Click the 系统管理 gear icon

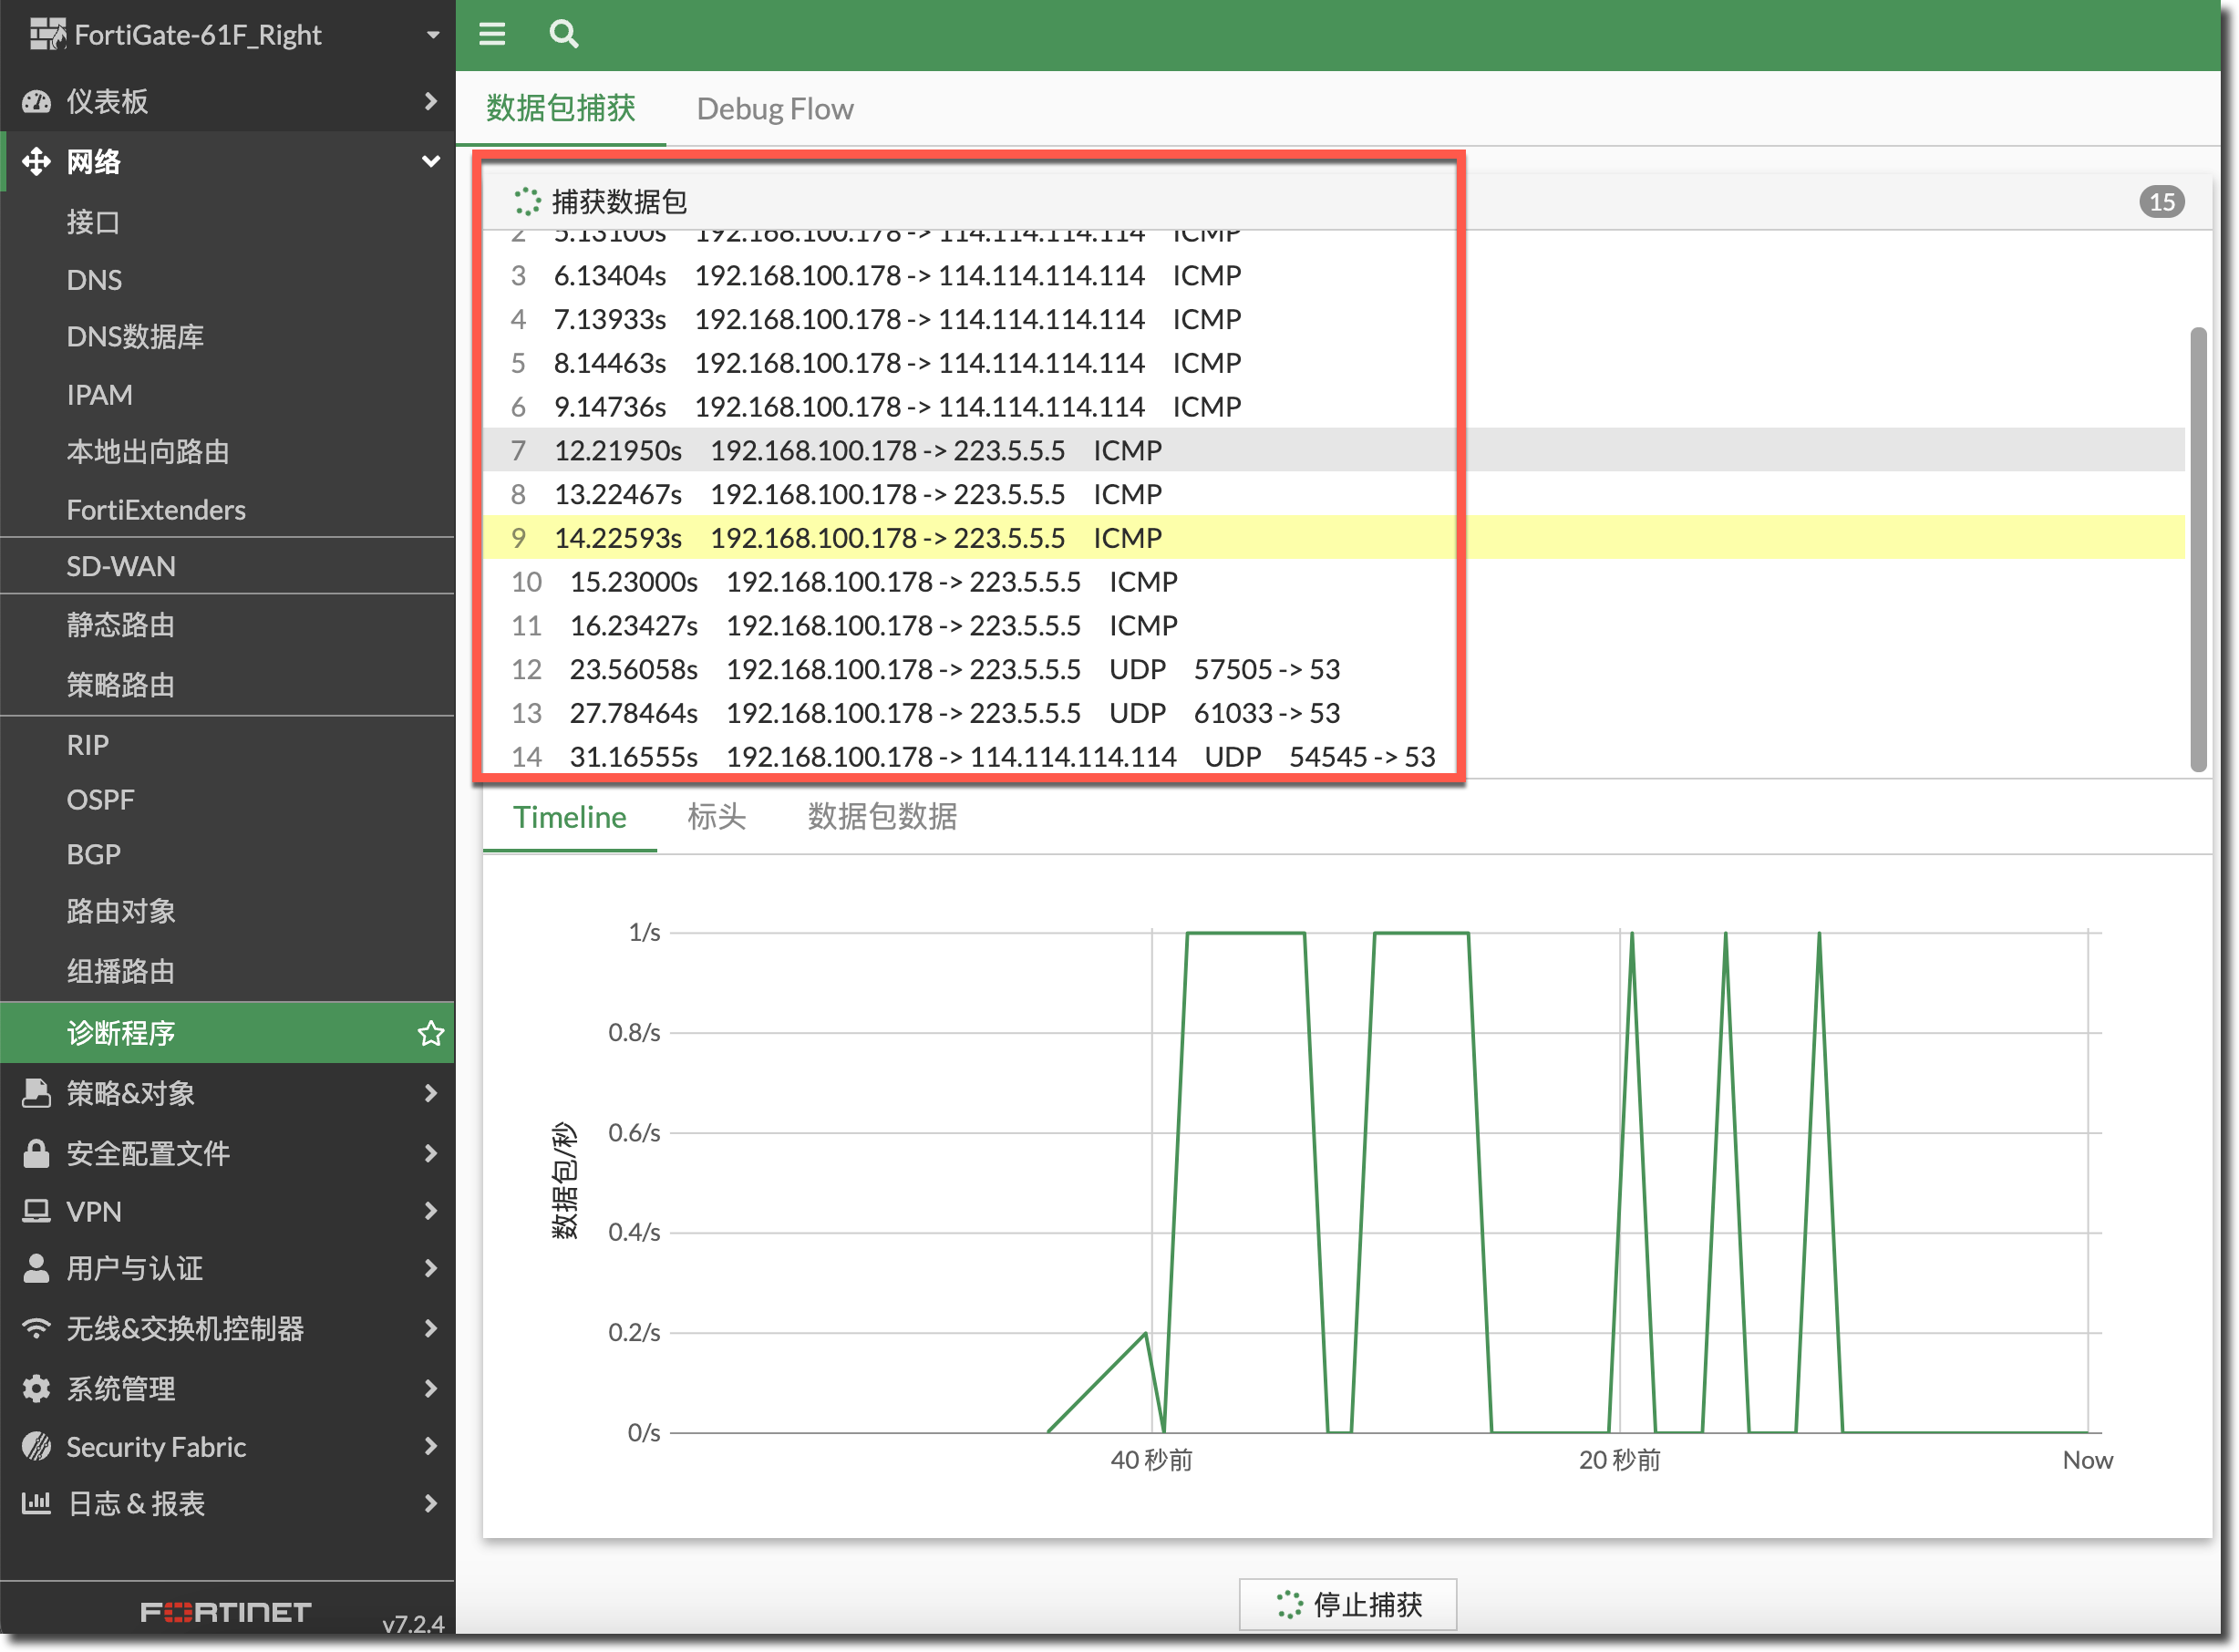click(x=37, y=1388)
